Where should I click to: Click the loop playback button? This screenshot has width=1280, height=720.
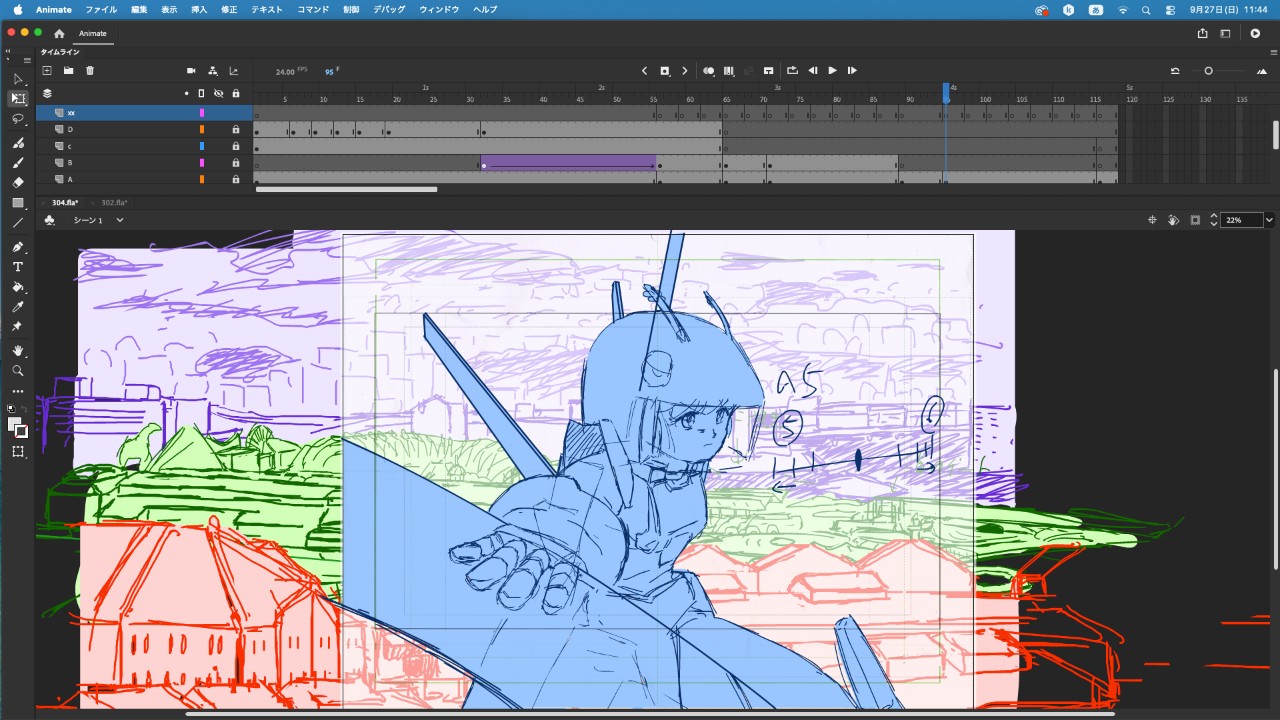[792, 71]
